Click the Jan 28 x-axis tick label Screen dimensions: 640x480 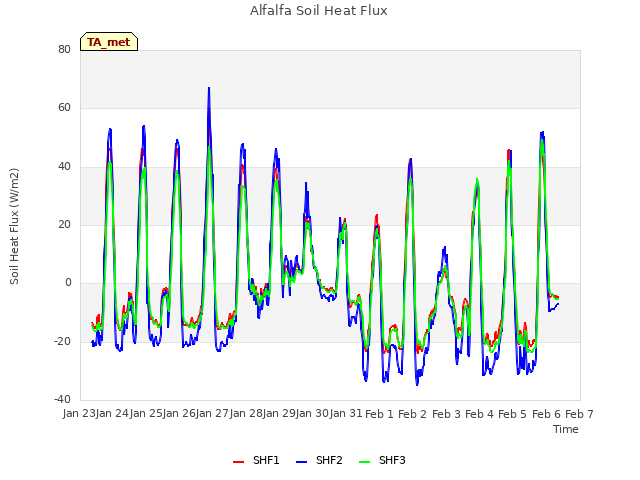(246, 413)
